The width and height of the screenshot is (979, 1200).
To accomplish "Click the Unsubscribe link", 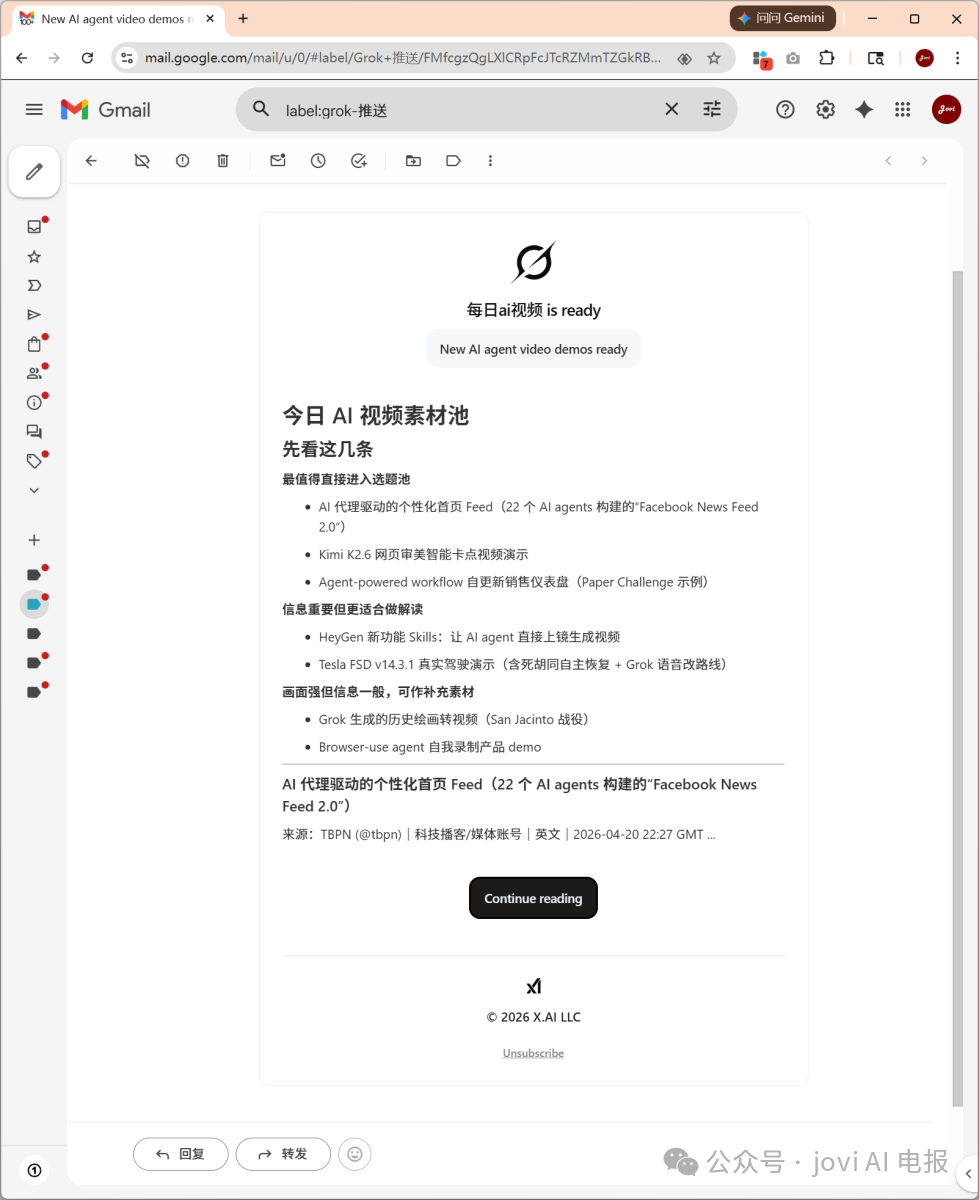I will click(x=533, y=1053).
